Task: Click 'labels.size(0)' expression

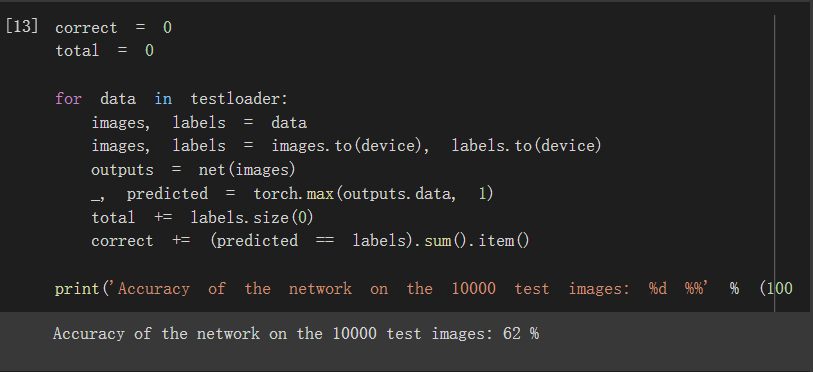Action: [252, 217]
